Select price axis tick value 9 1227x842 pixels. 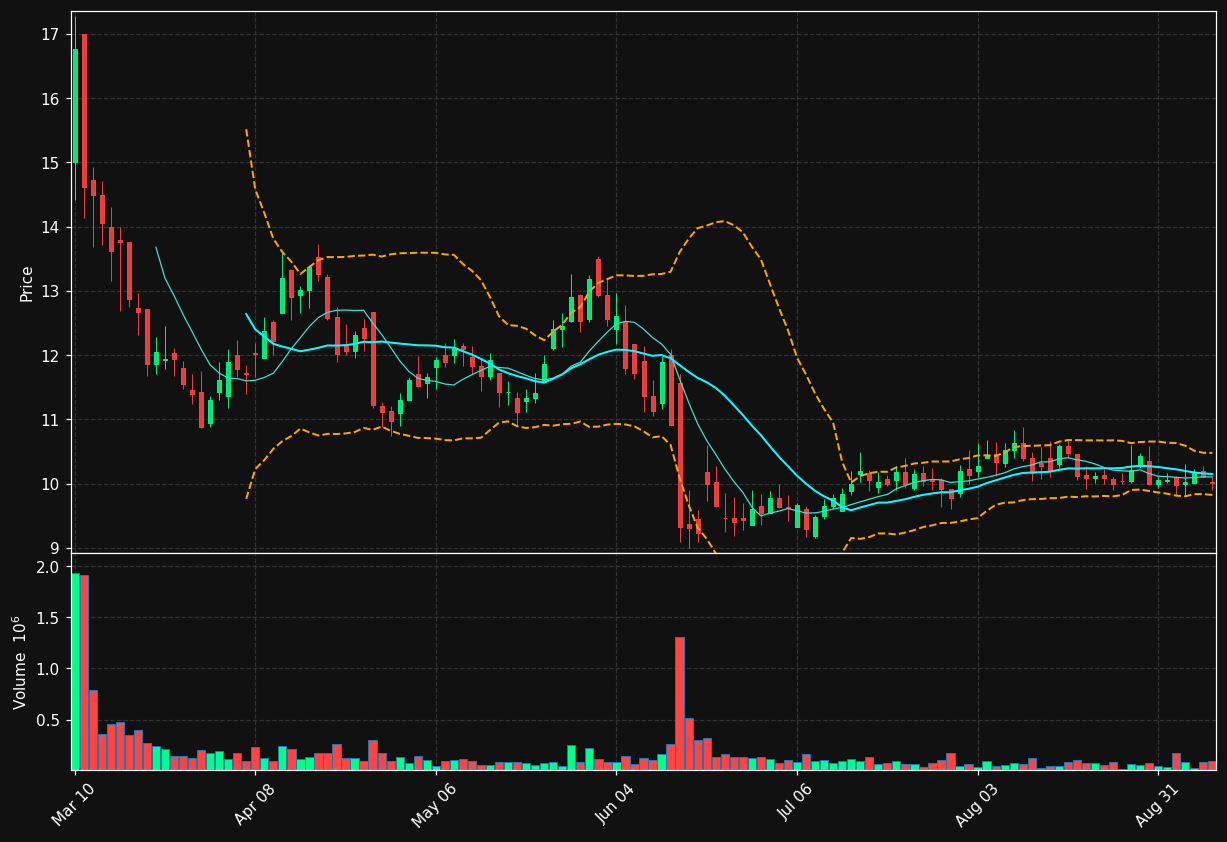pyautogui.click(x=55, y=548)
